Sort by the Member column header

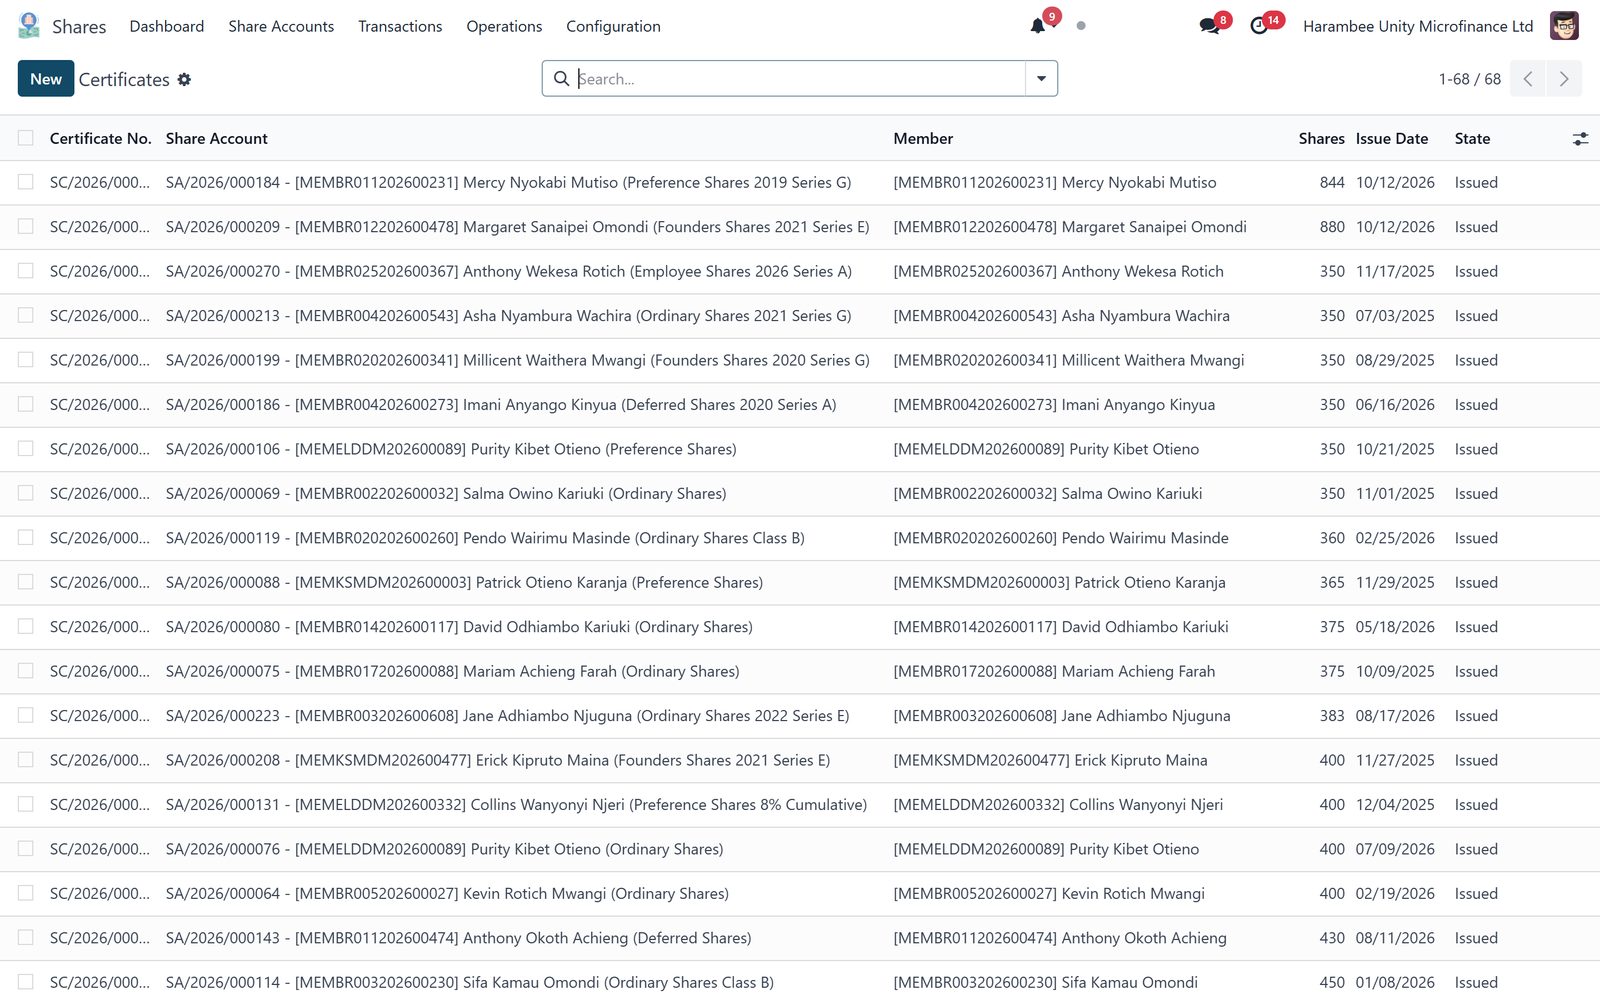coord(923,139)
